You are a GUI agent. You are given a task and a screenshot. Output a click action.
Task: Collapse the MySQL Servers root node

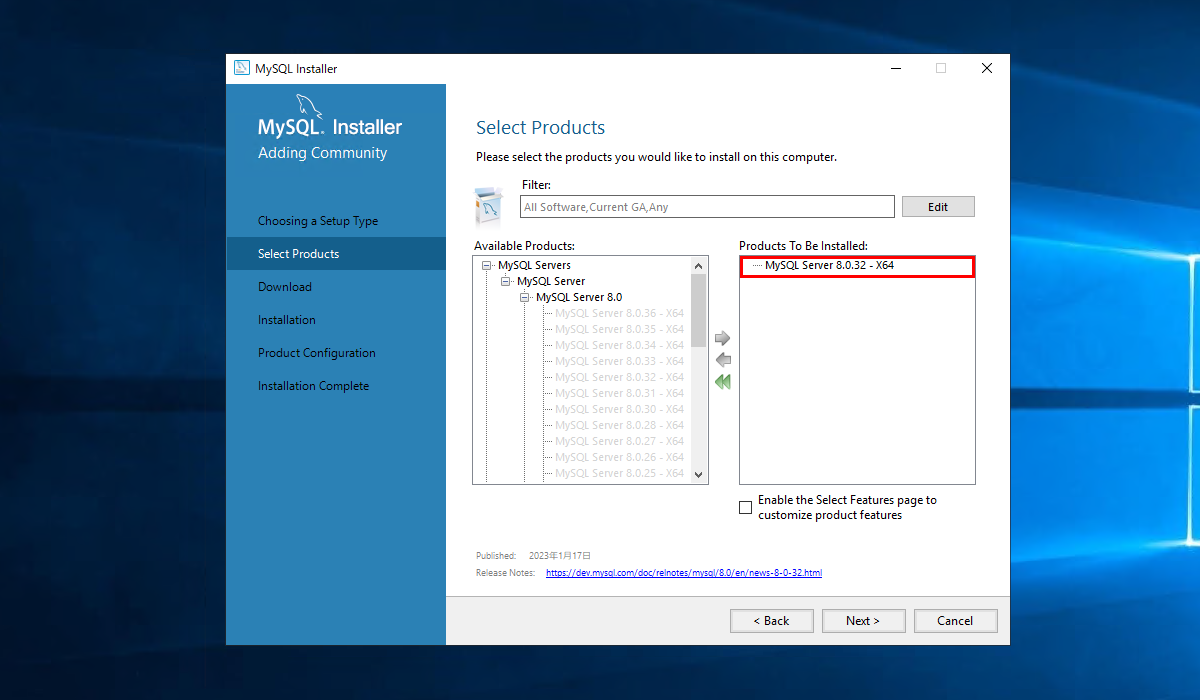pos(487,266)
